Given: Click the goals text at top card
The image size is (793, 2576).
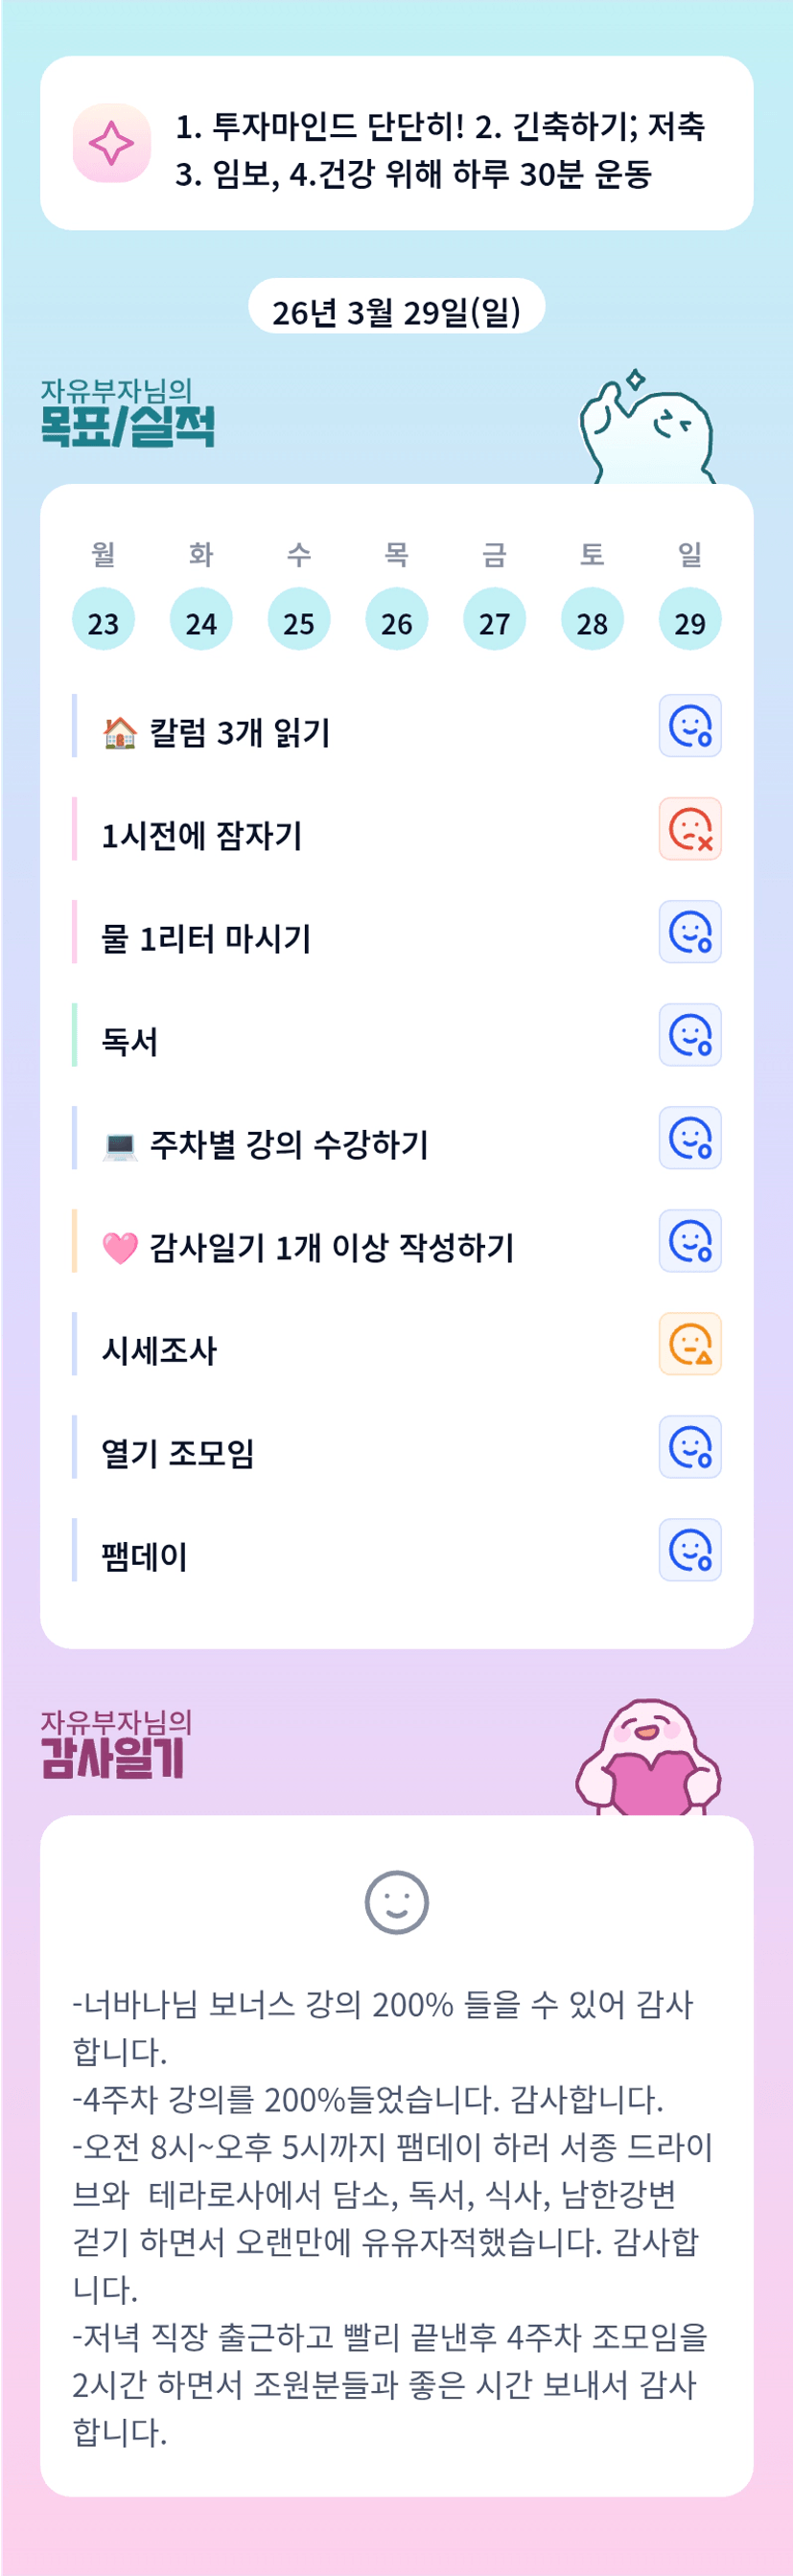Looking at the screenshot, I should click(440, 149).
